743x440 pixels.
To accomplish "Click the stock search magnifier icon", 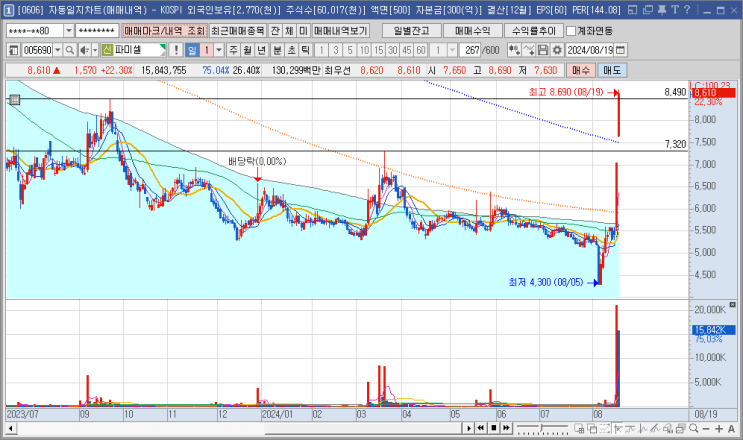I will [x=70, y=50].
